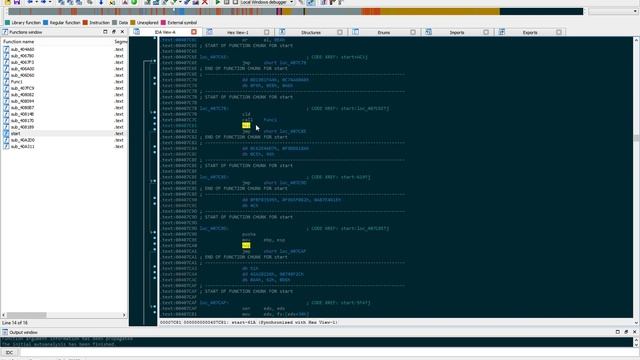Open the Local Windows debugger dropdown
Screen dimensions: 640x360
291,2
